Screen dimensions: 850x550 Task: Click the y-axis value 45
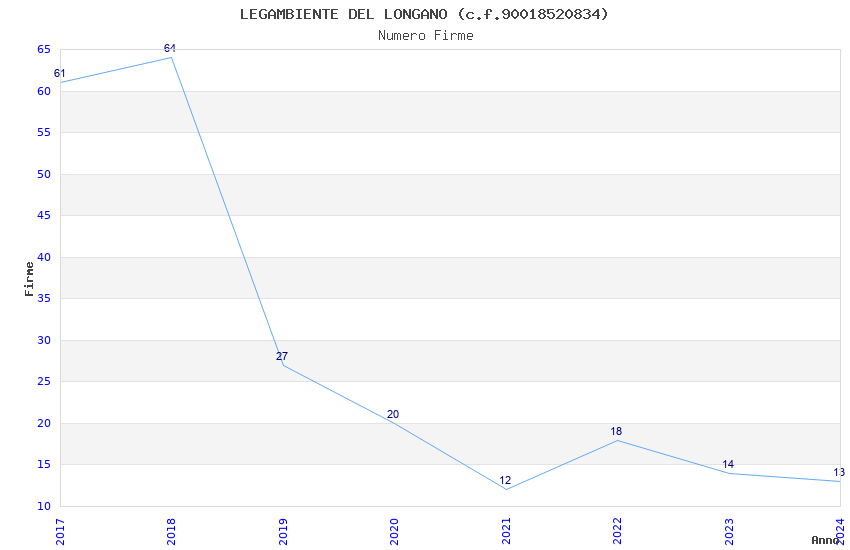pos(44,216)
